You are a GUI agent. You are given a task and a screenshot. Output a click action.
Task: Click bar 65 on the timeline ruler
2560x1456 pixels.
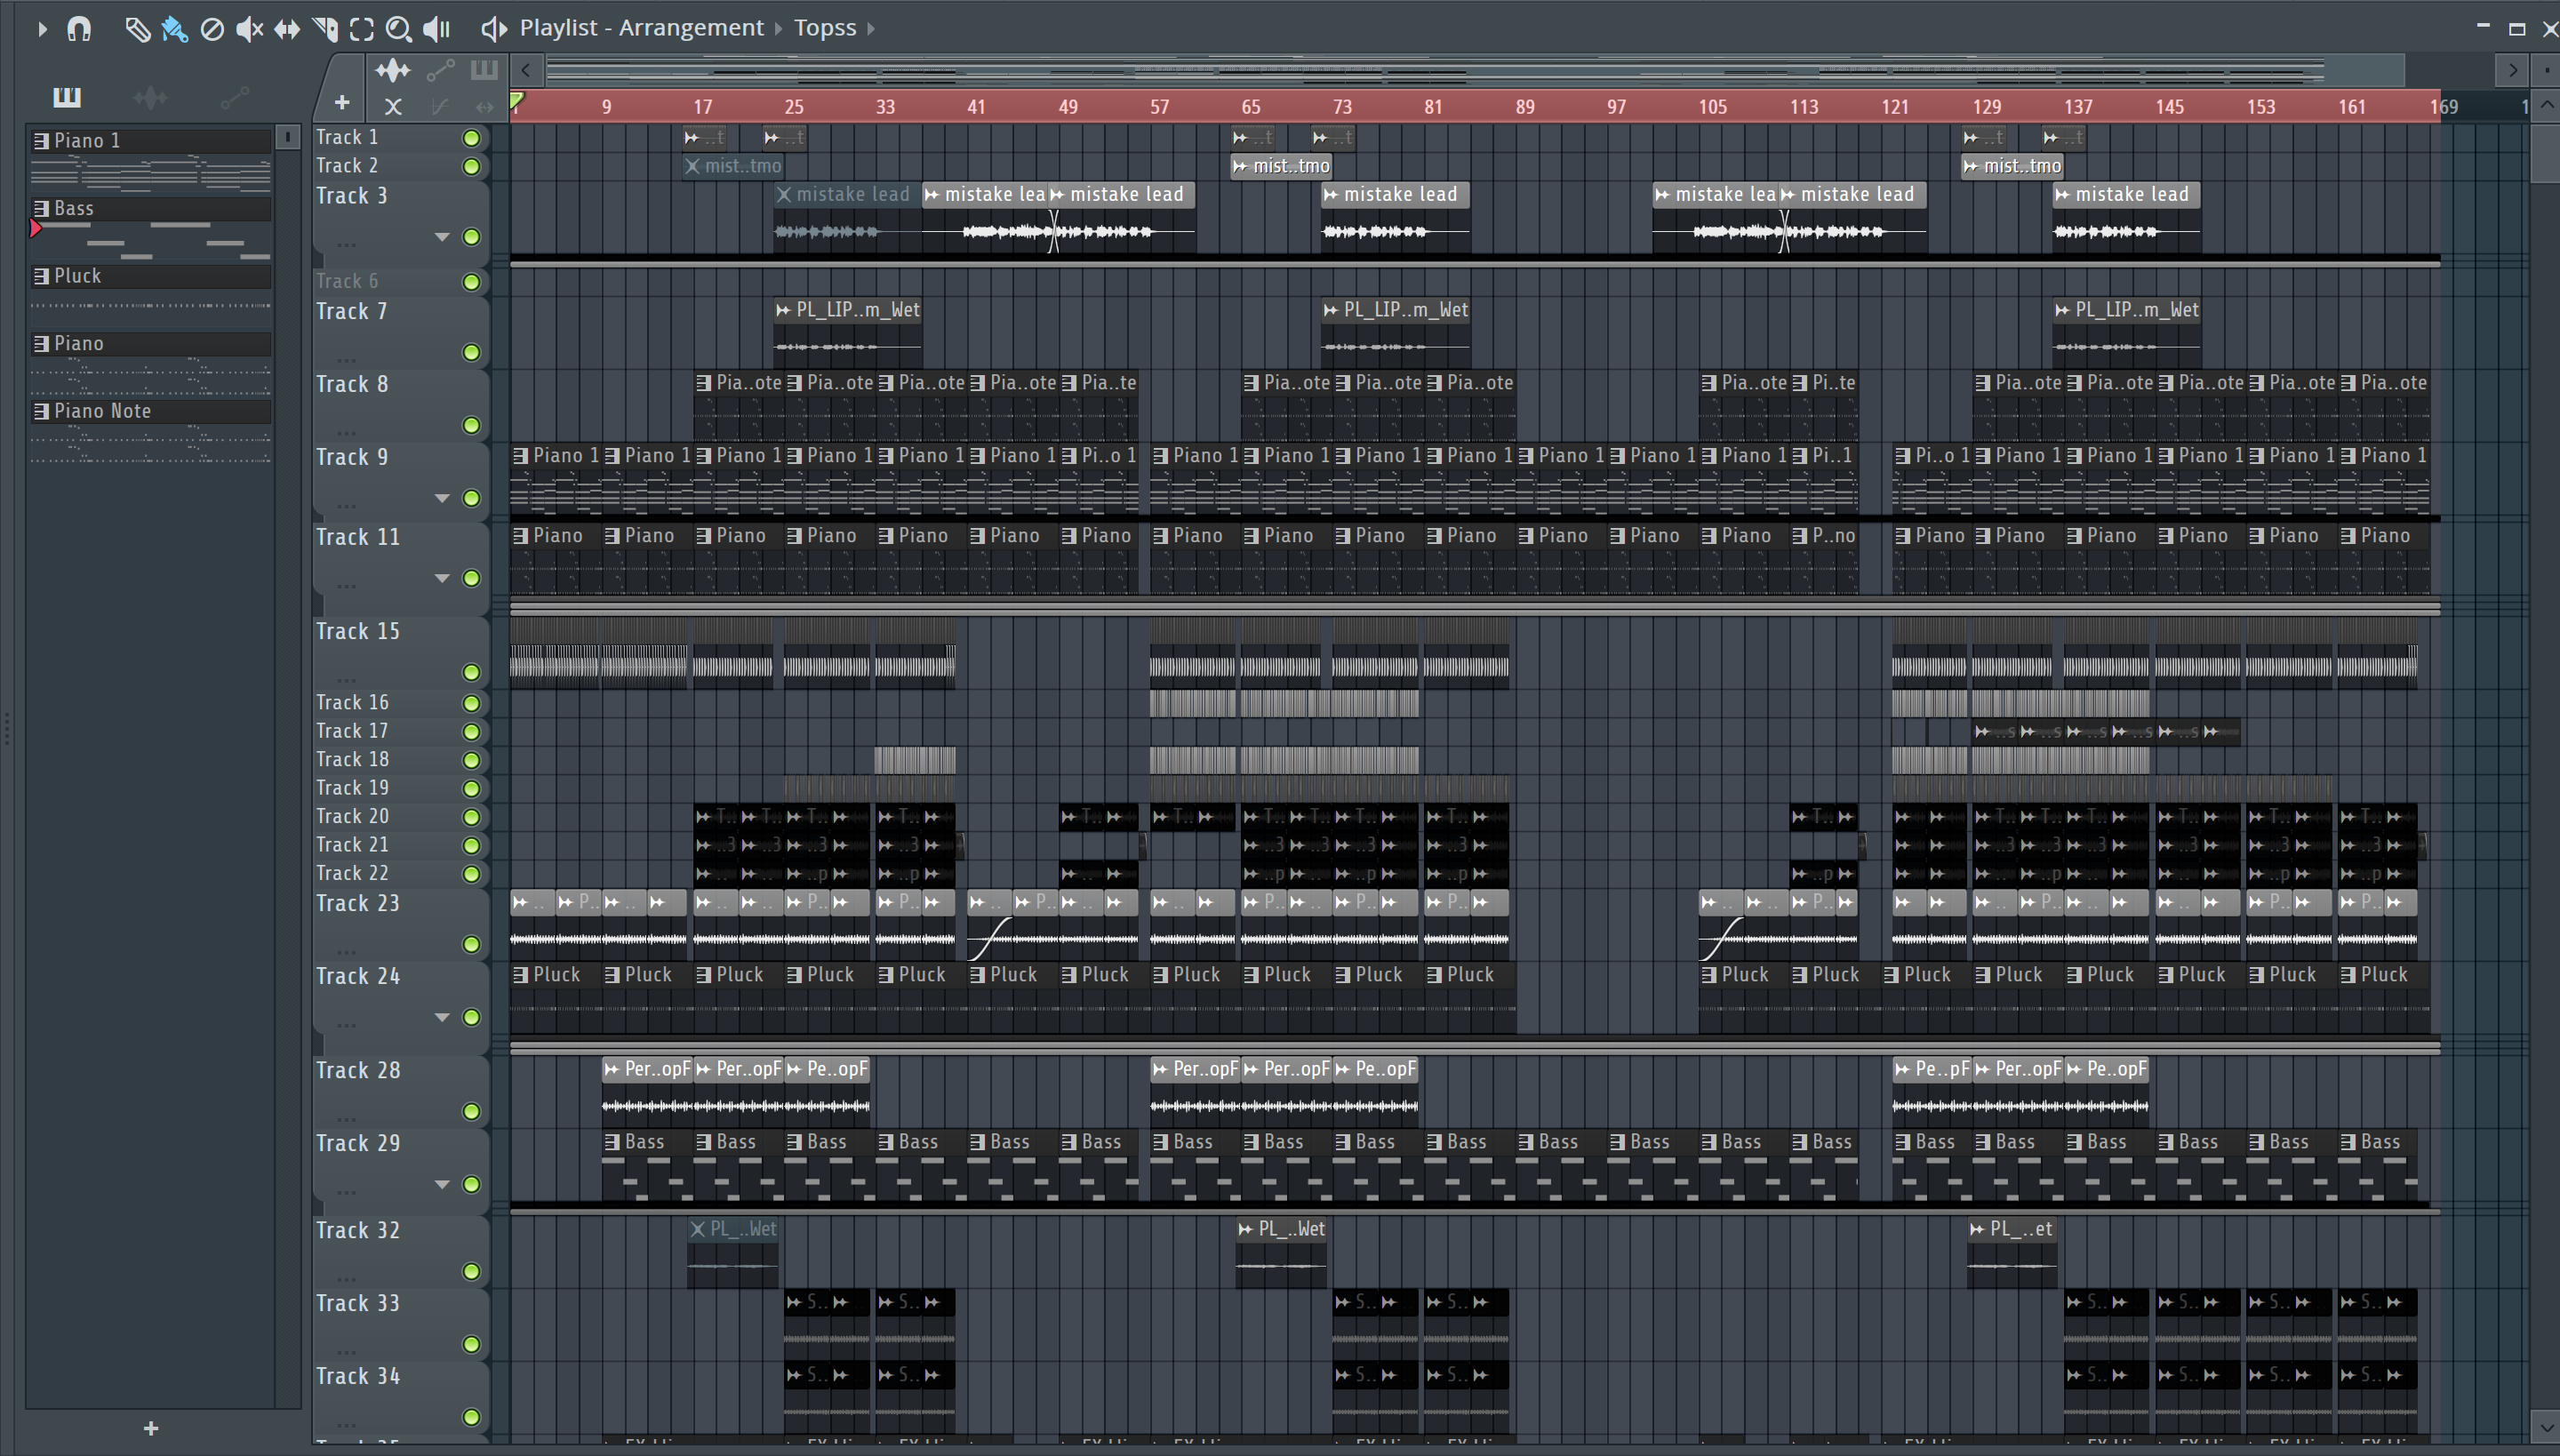point(1251,106)
